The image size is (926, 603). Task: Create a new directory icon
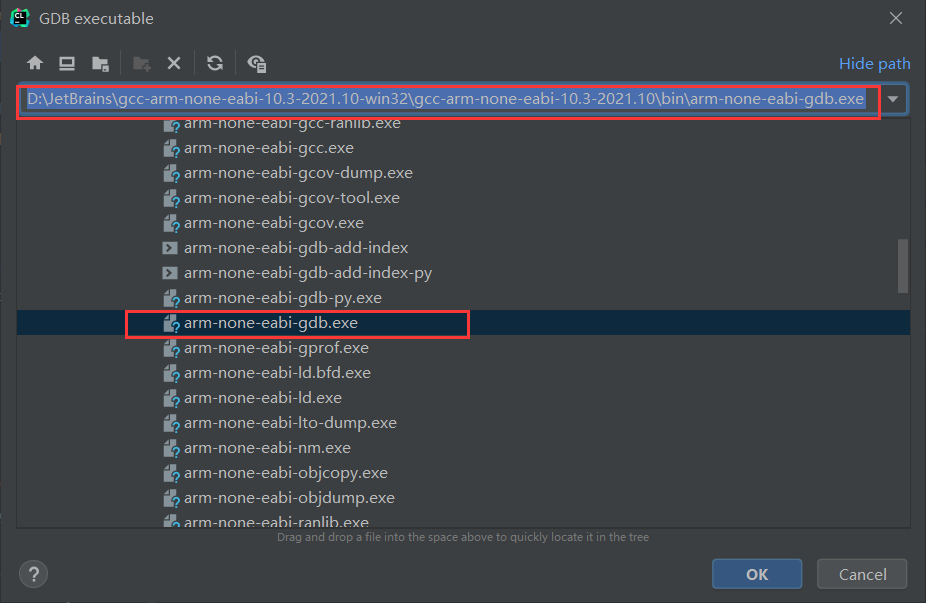(x=142, y=63)
